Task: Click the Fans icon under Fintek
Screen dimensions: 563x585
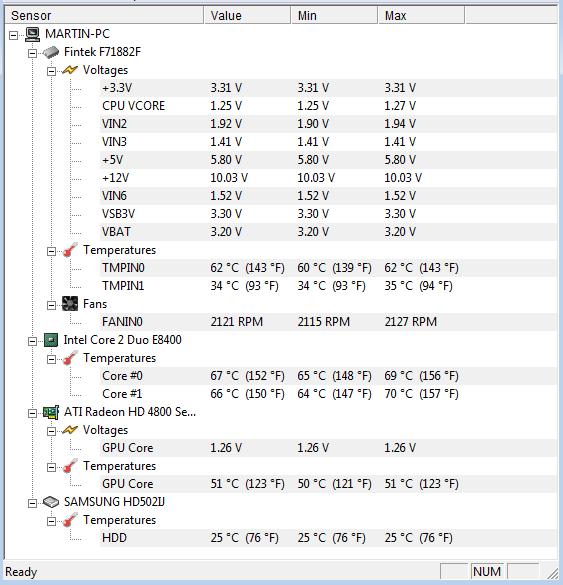Action: [x=70, y=304]
